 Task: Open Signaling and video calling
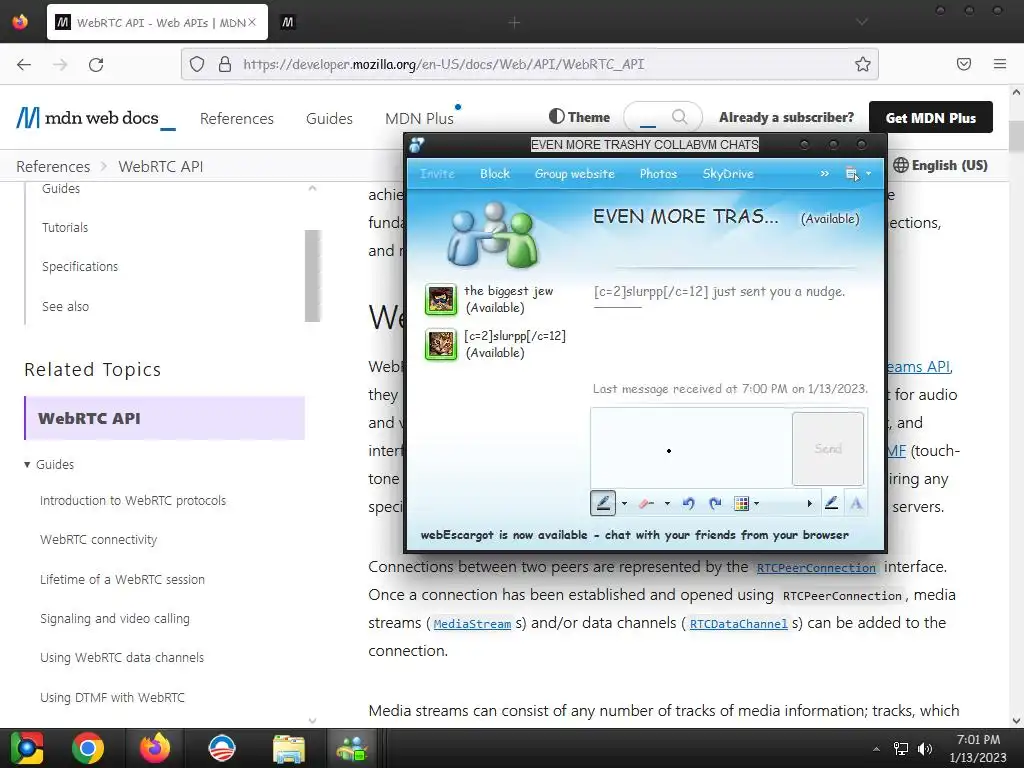115,618
